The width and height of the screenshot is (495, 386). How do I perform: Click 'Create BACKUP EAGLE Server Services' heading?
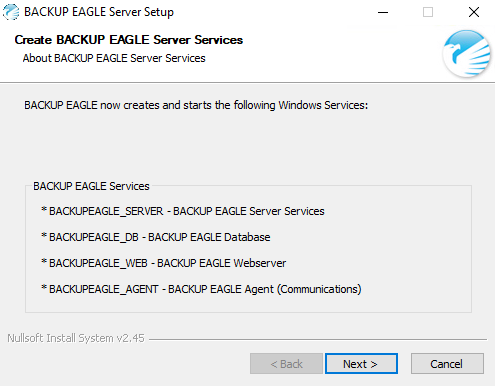pos(129,40)
